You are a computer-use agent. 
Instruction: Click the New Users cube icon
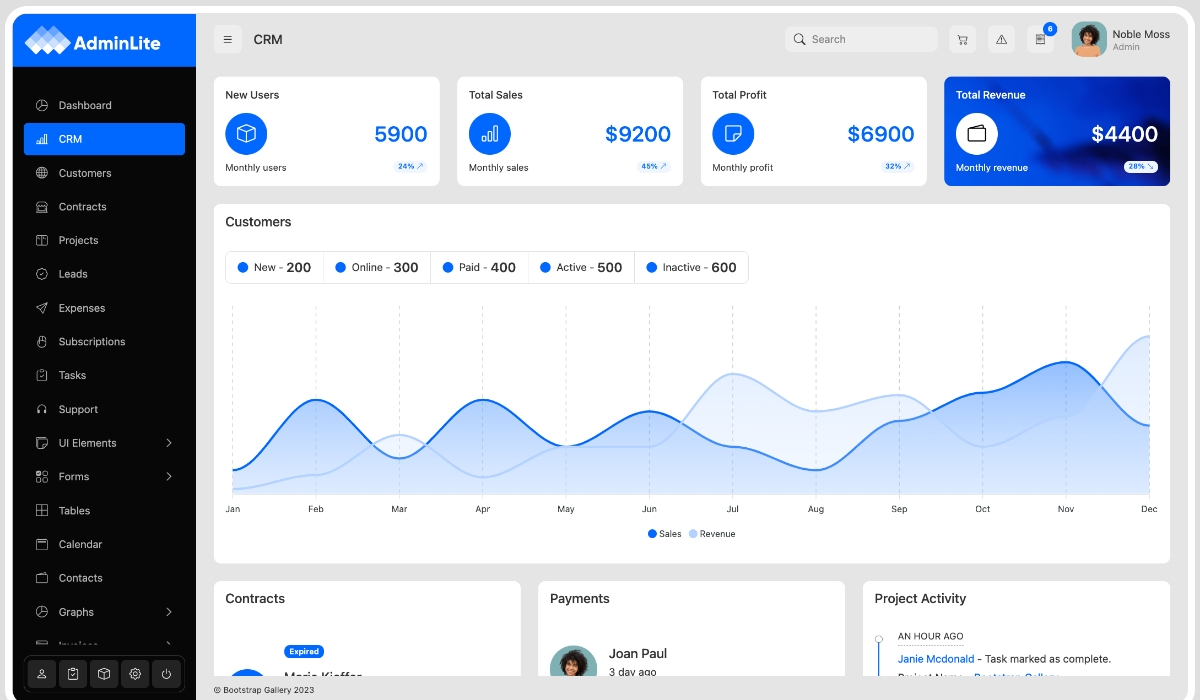246,134
